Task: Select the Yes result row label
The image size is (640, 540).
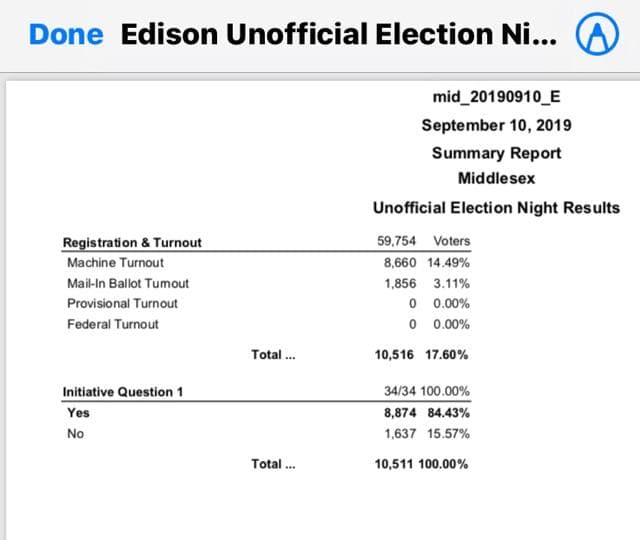Action: [x=78, y=412]
